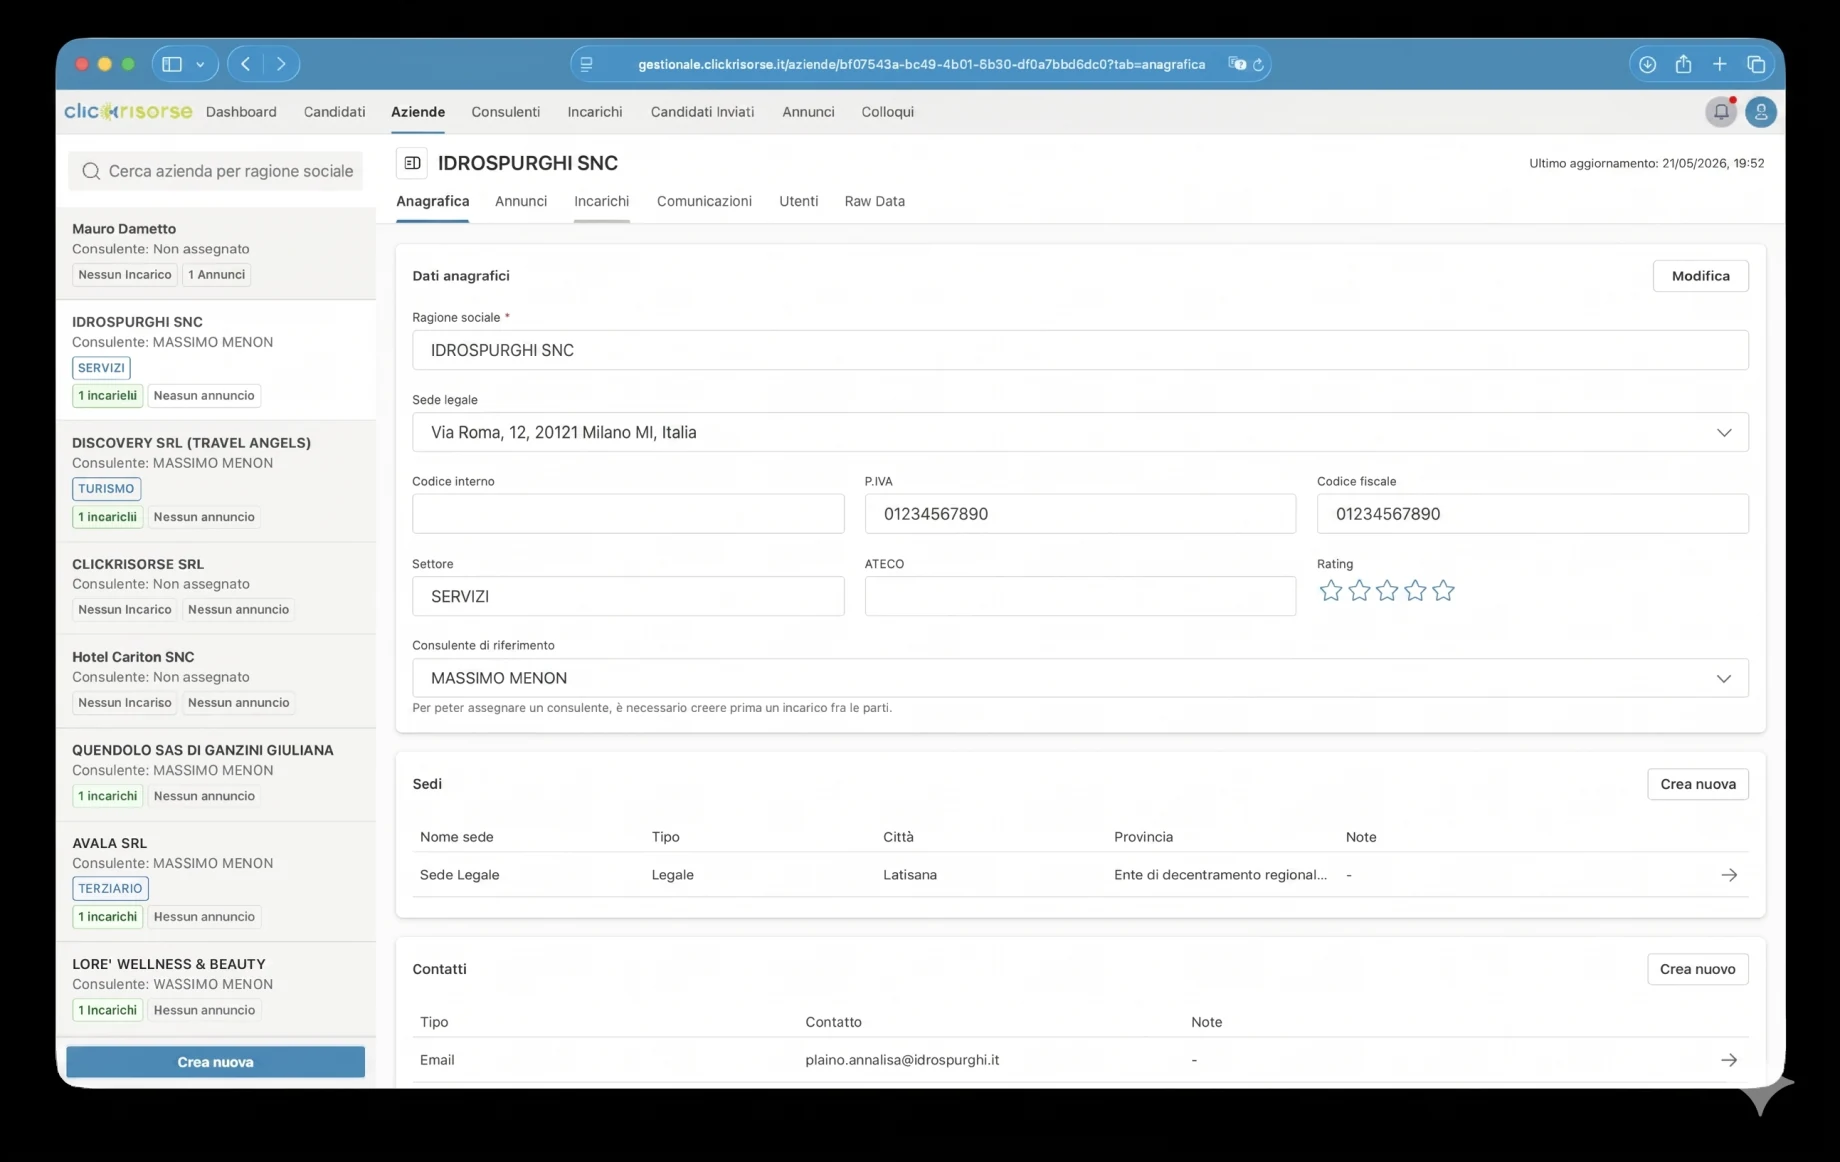
Task: Open the Consulenti menu
Action: [505, 112]
